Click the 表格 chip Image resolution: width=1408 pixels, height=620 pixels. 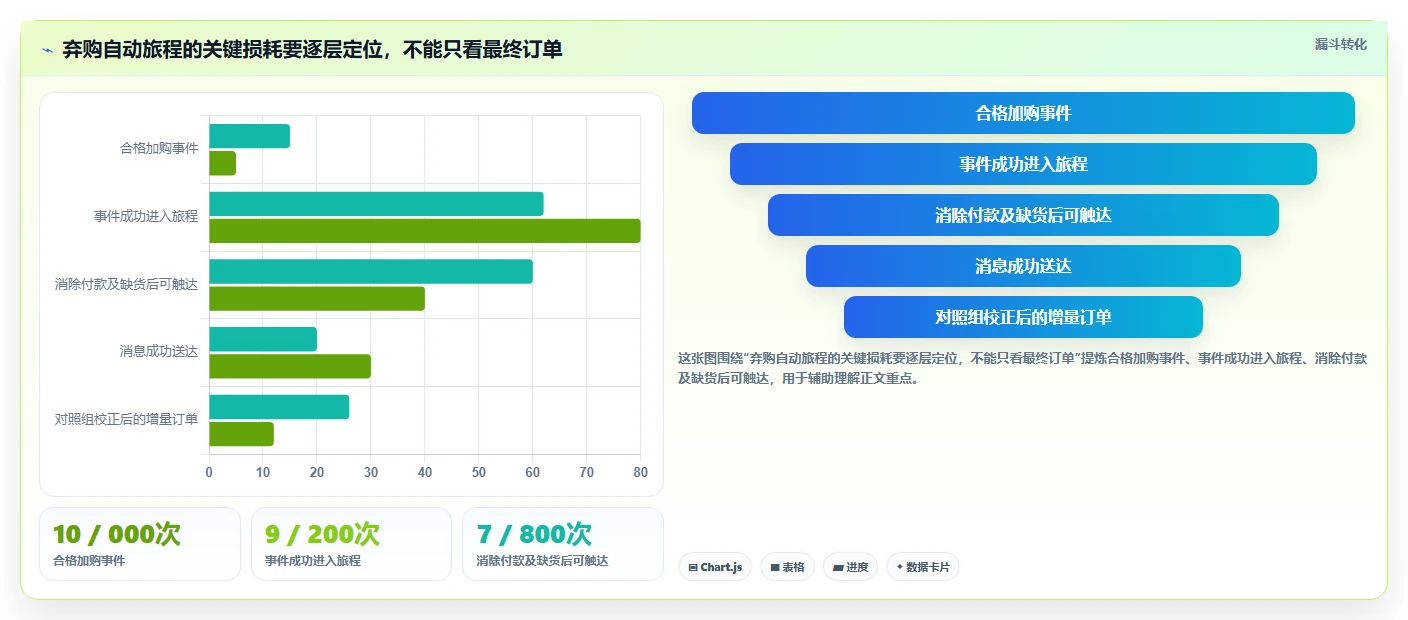coord(787,567)
